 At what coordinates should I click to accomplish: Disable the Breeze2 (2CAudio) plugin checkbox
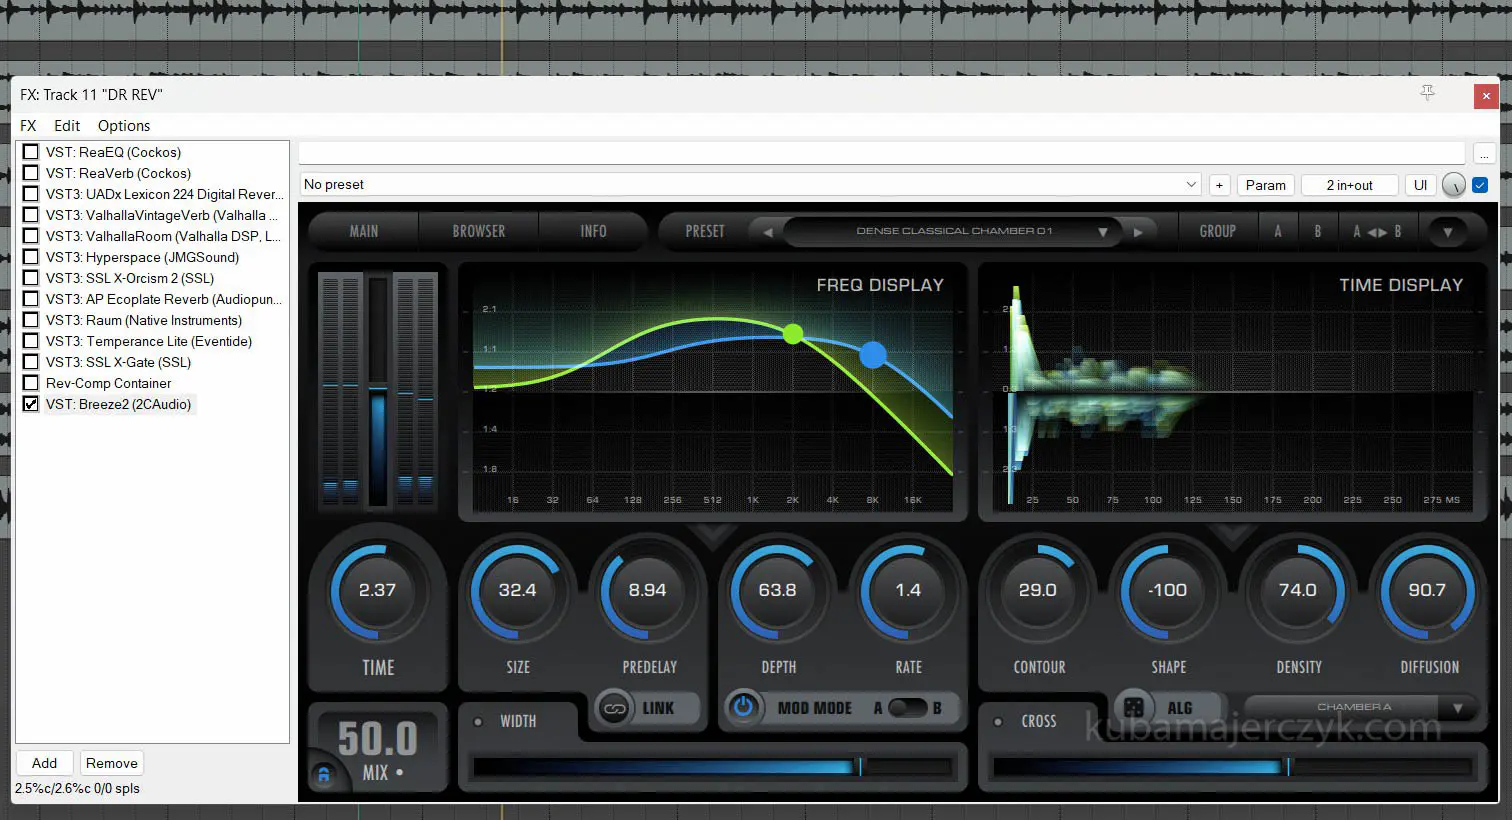pyautogui.click(x=31, y=404)
